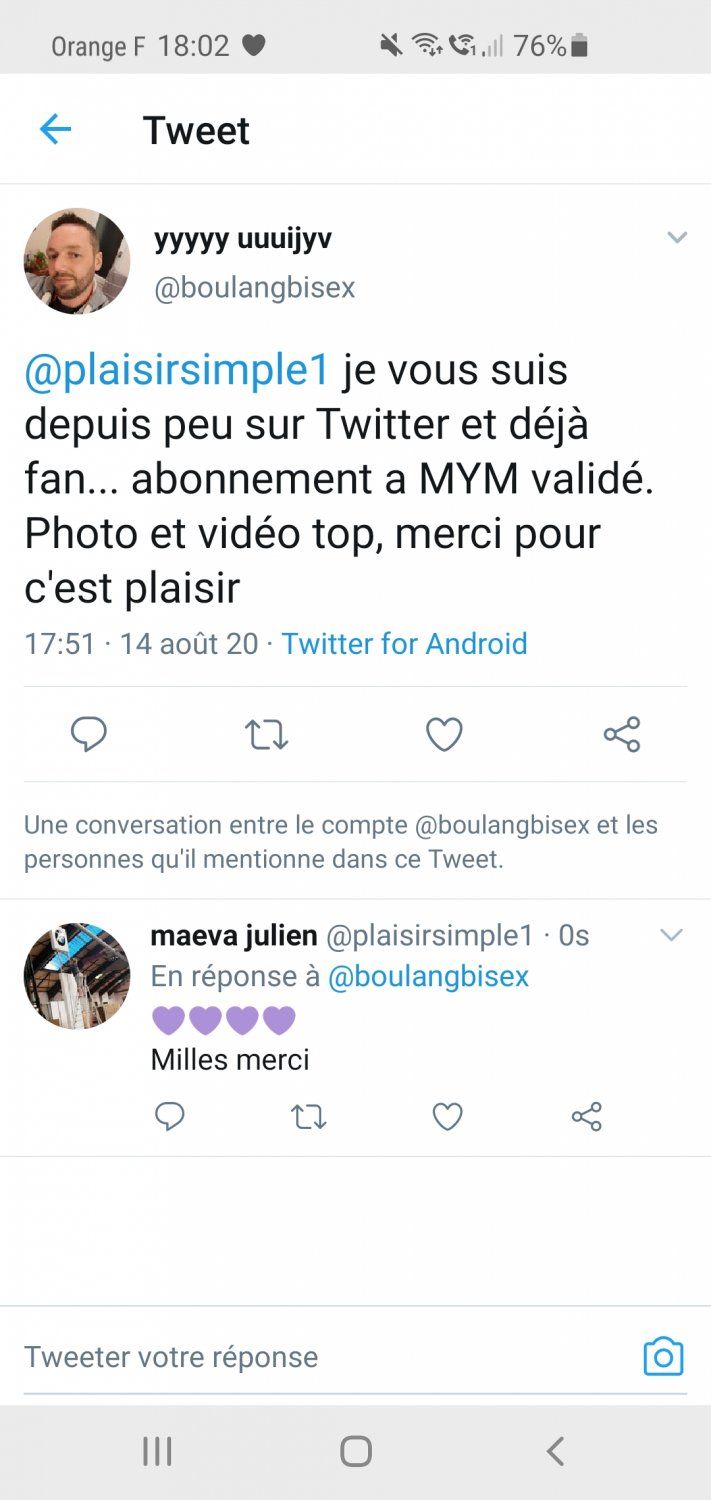
Task: Like the main tweet with the heart
Action: tap(444, 735)
